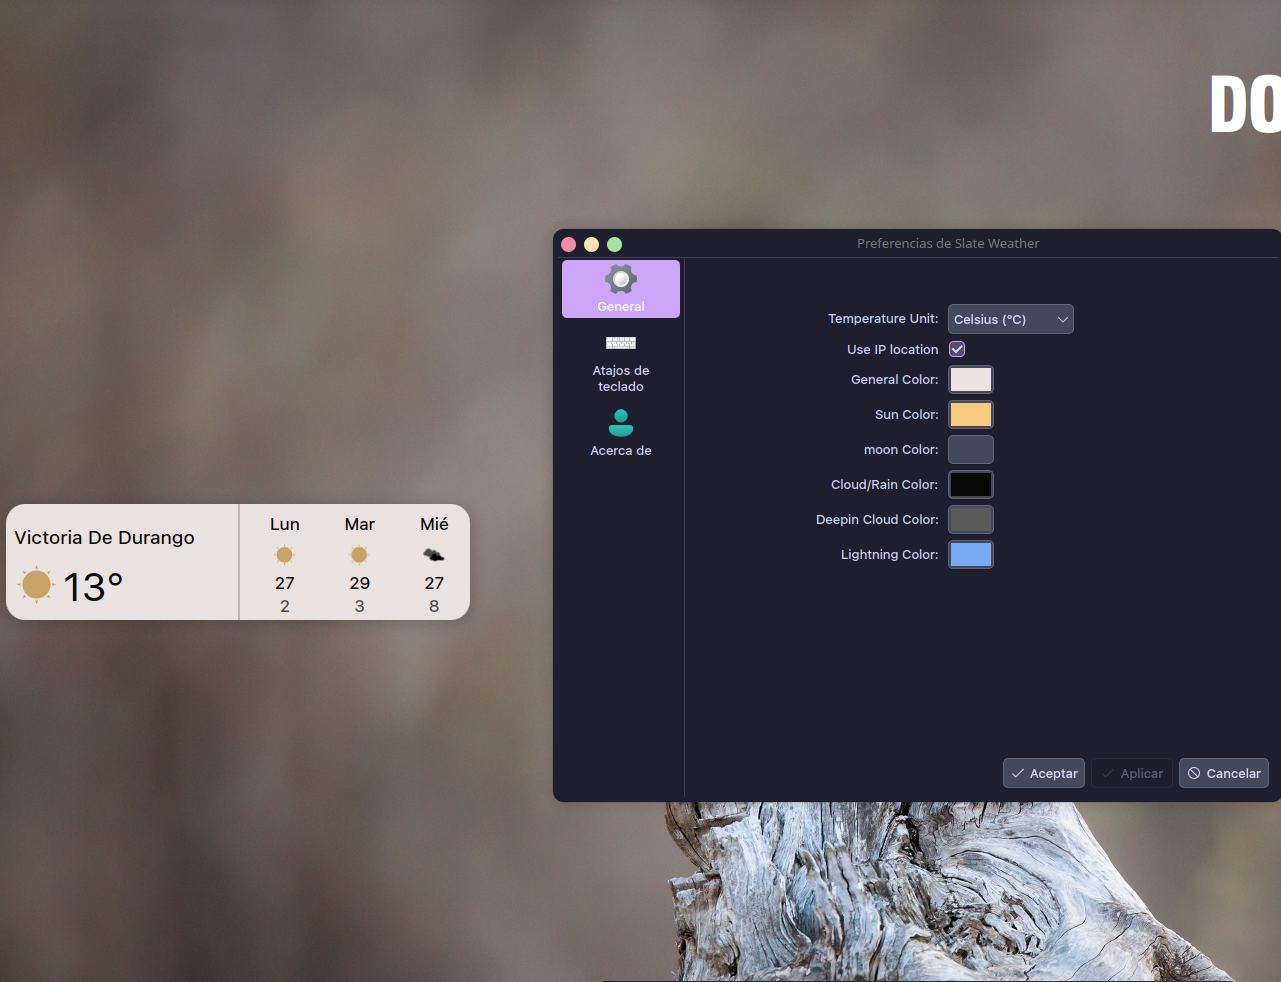1281x982 pixels.
Task: Click Mar high temperature 29
Action: click(360, 583)
